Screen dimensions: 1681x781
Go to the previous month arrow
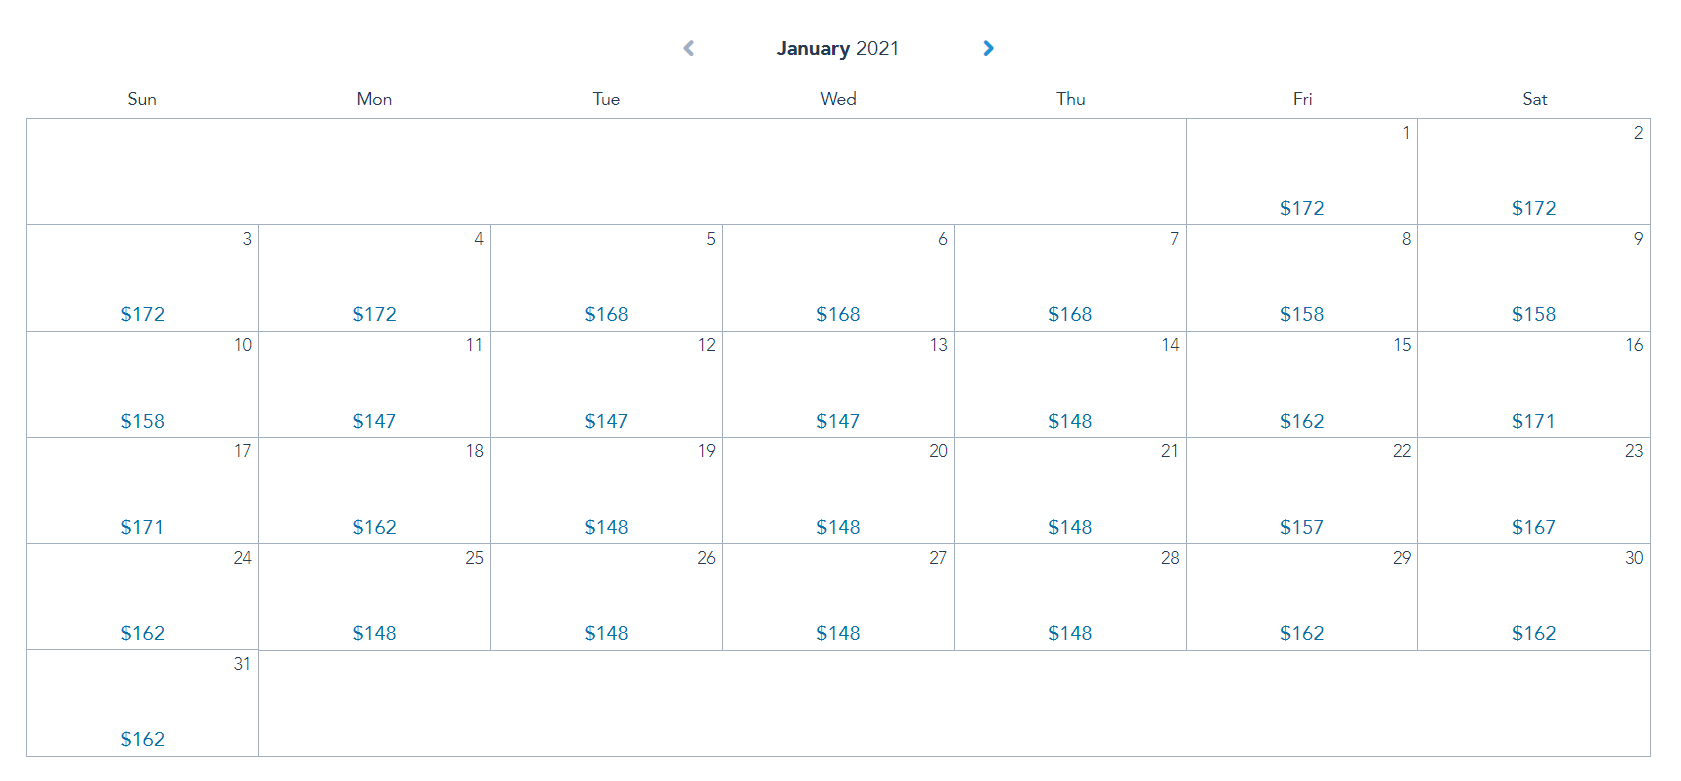(x=689, y=48)
